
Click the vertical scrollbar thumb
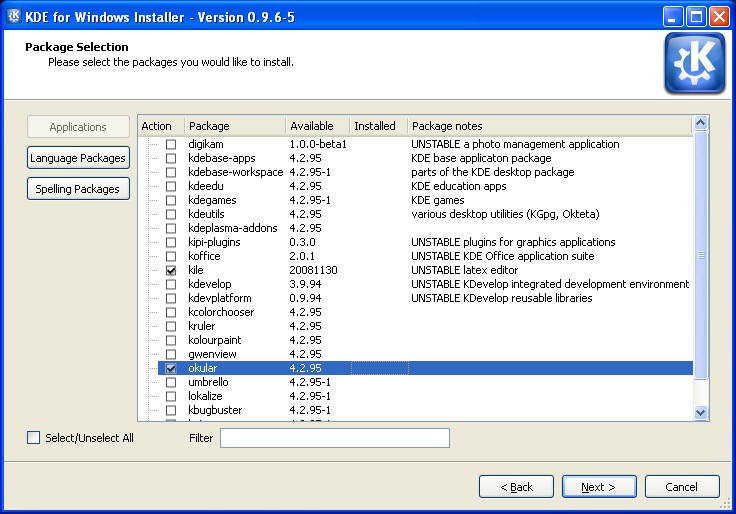pos(701,255)
